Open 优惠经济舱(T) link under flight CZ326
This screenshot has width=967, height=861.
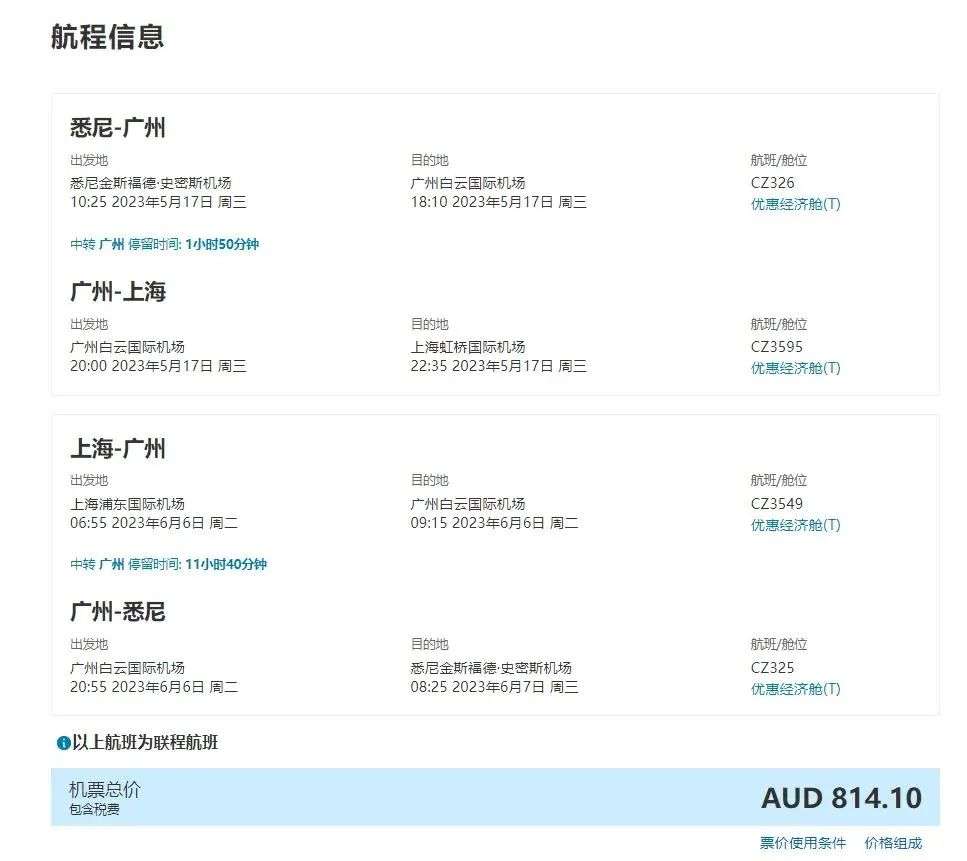click(x=795, y=204)
